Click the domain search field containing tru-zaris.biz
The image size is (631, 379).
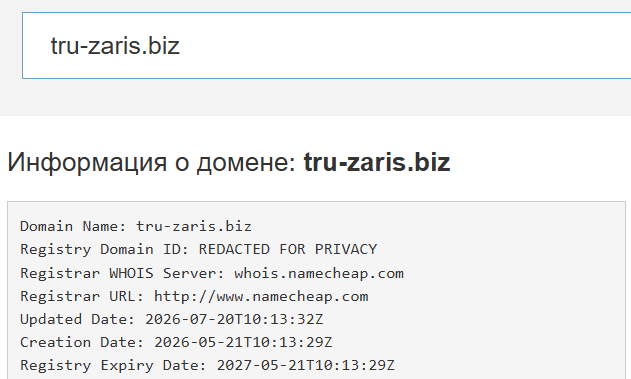point(326,45)
